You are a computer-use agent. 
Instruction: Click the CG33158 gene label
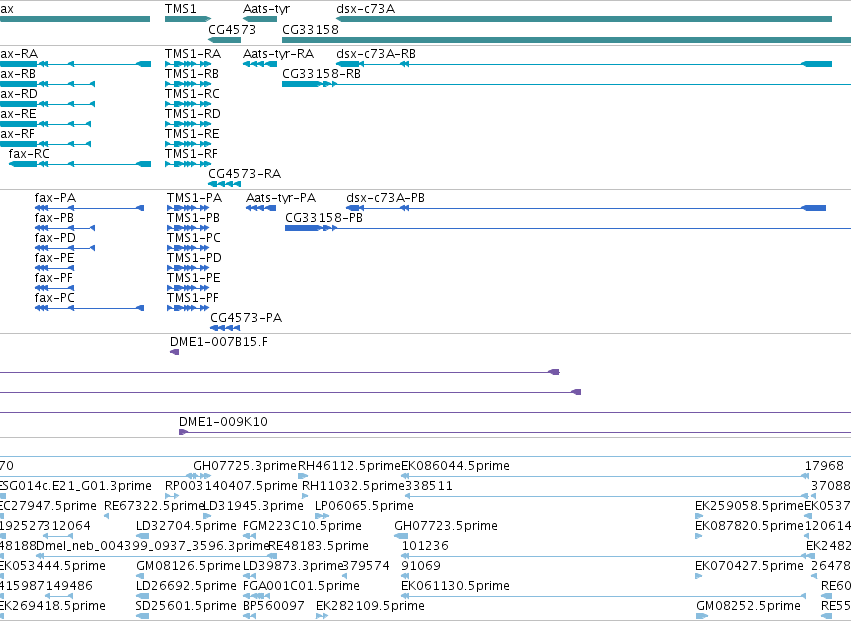pos(310,29)
